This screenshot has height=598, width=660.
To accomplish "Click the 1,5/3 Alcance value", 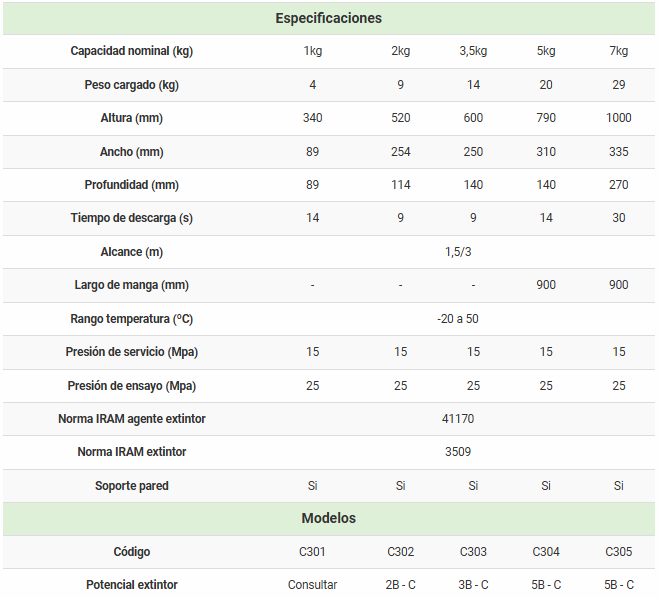I will [458, 252].
